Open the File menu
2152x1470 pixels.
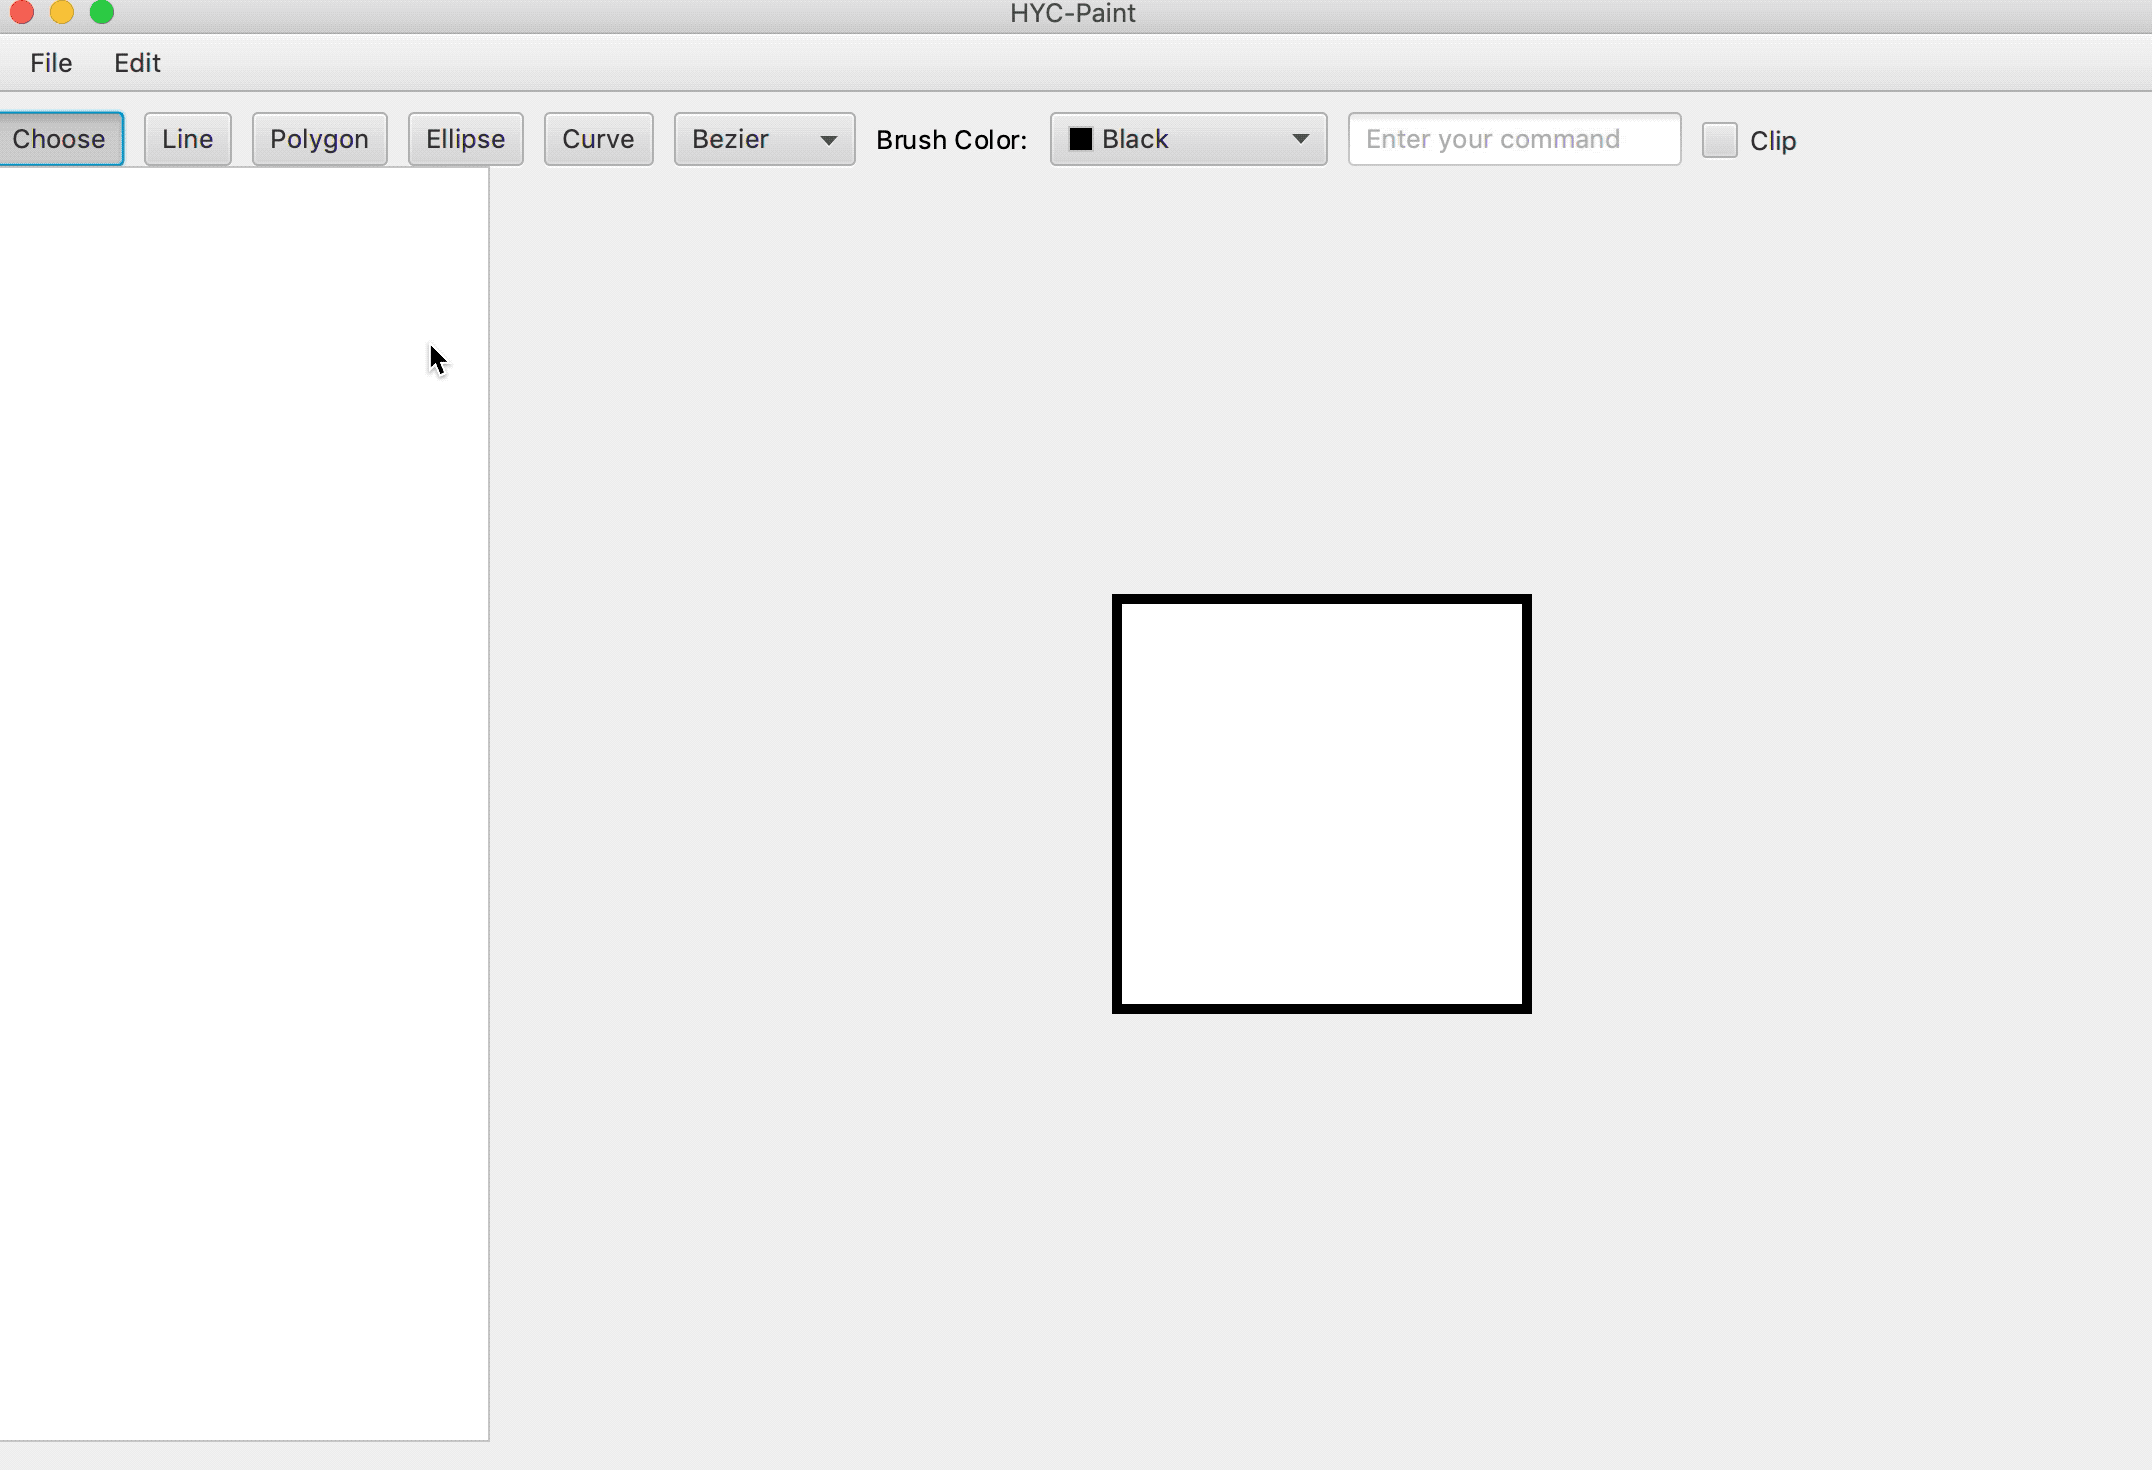coord(51,63)
